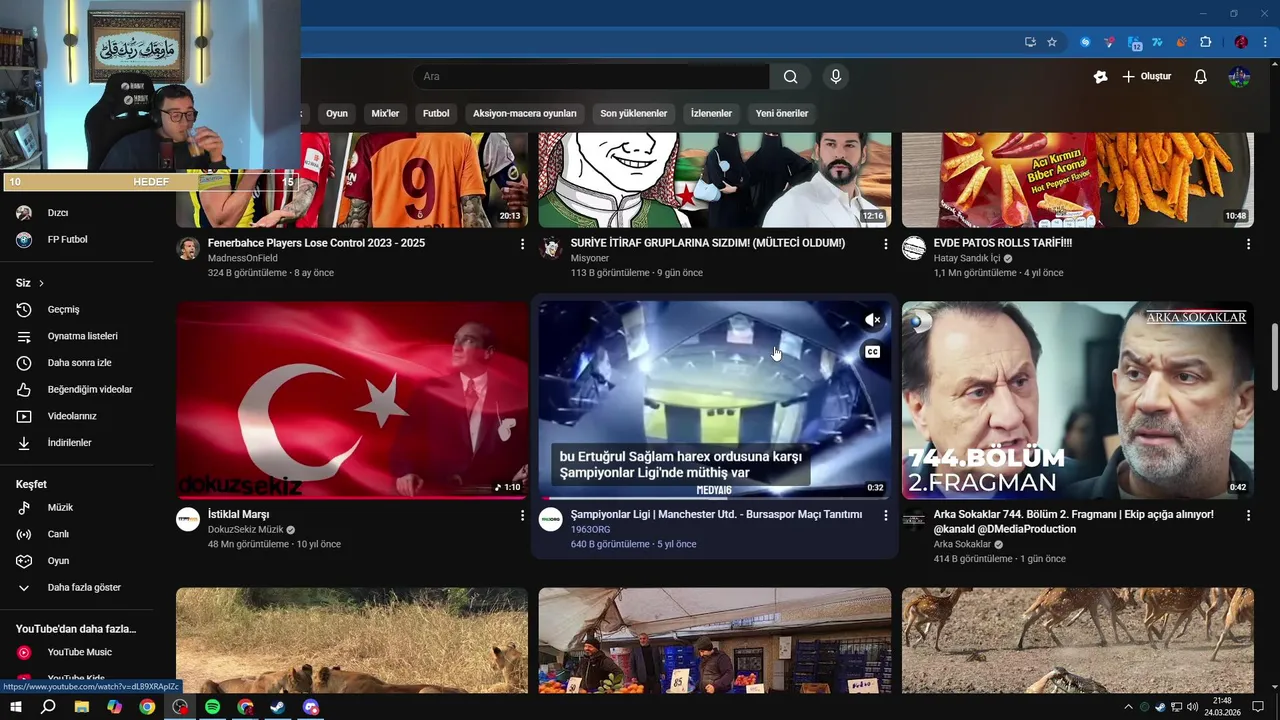This screenshot has width=1280, height=720.
Task: Open YouTube account avatar menu
Action: point(1239,77)
